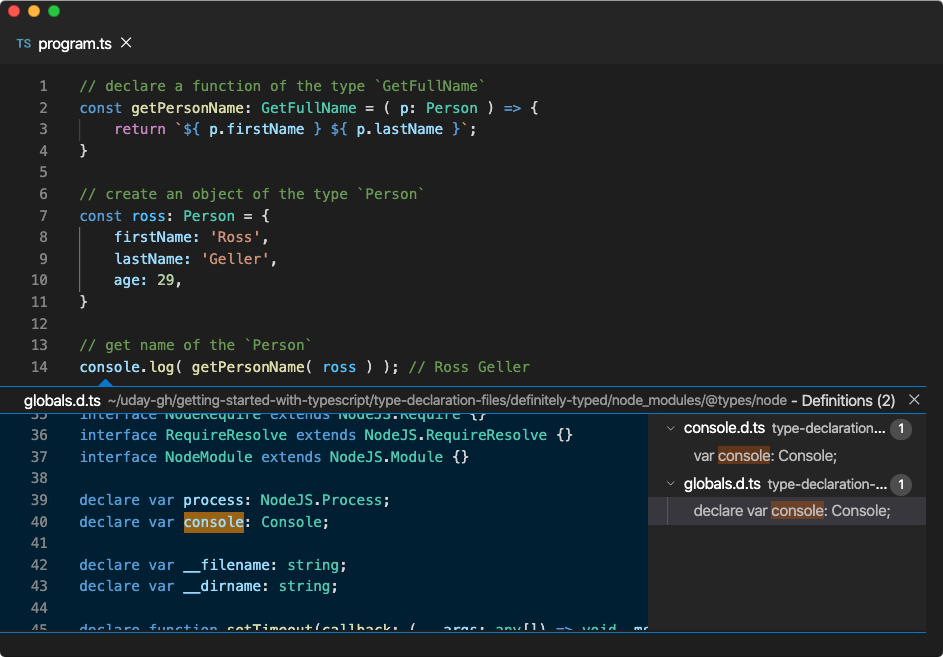Click the TS language icon on the program.ts tab
This screenshot has width=943, height=657.
coord(23,44)
